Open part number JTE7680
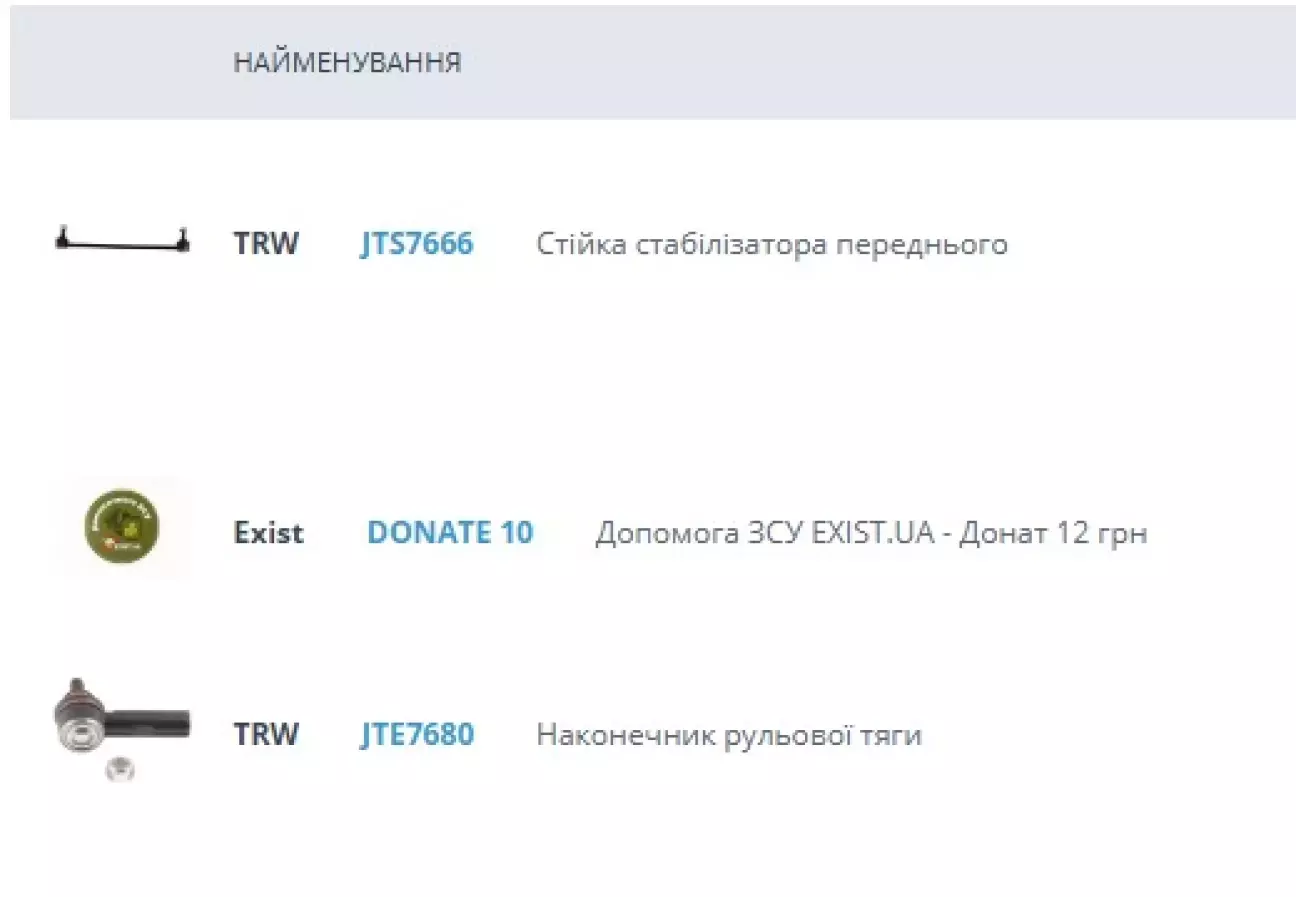Screen dimensions: 1296x897 [x=417, y=735]
